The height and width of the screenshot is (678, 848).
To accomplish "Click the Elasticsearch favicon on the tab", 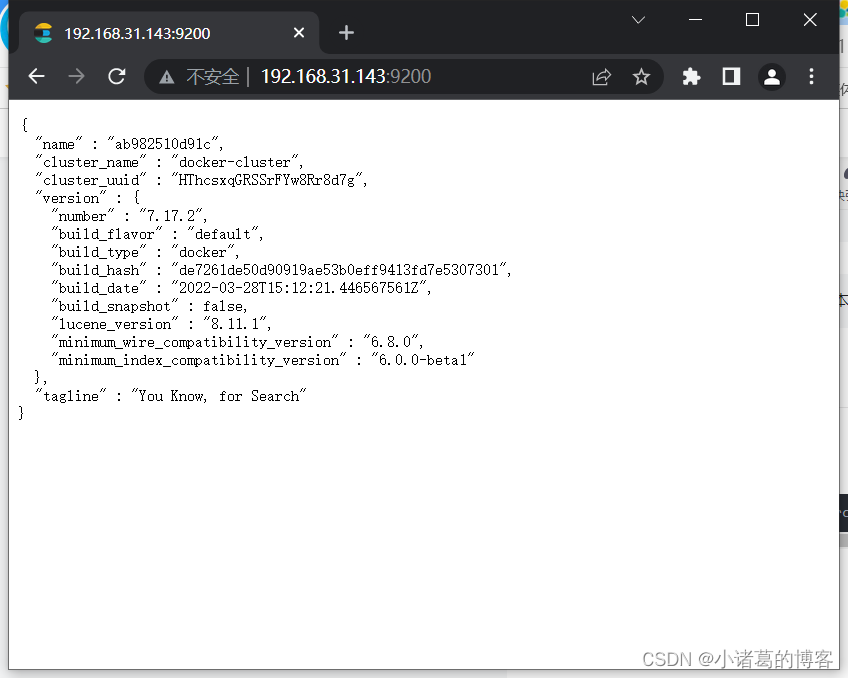I will [x=42, y=32].
